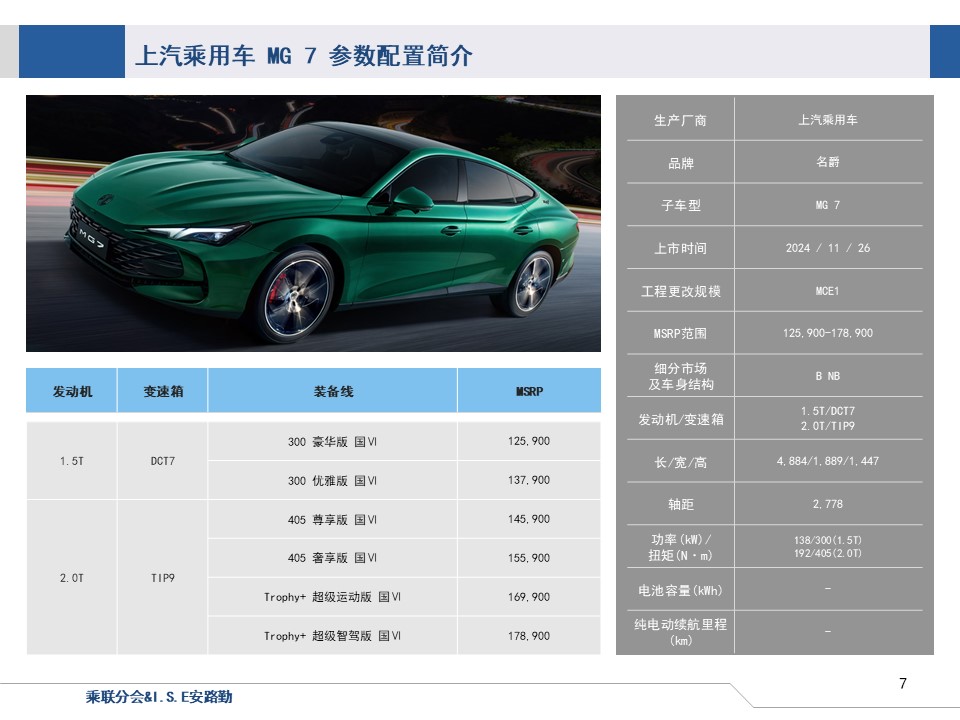Click the 1.5T/DCT7 2.0T/TIP9 value

point(828,418)
